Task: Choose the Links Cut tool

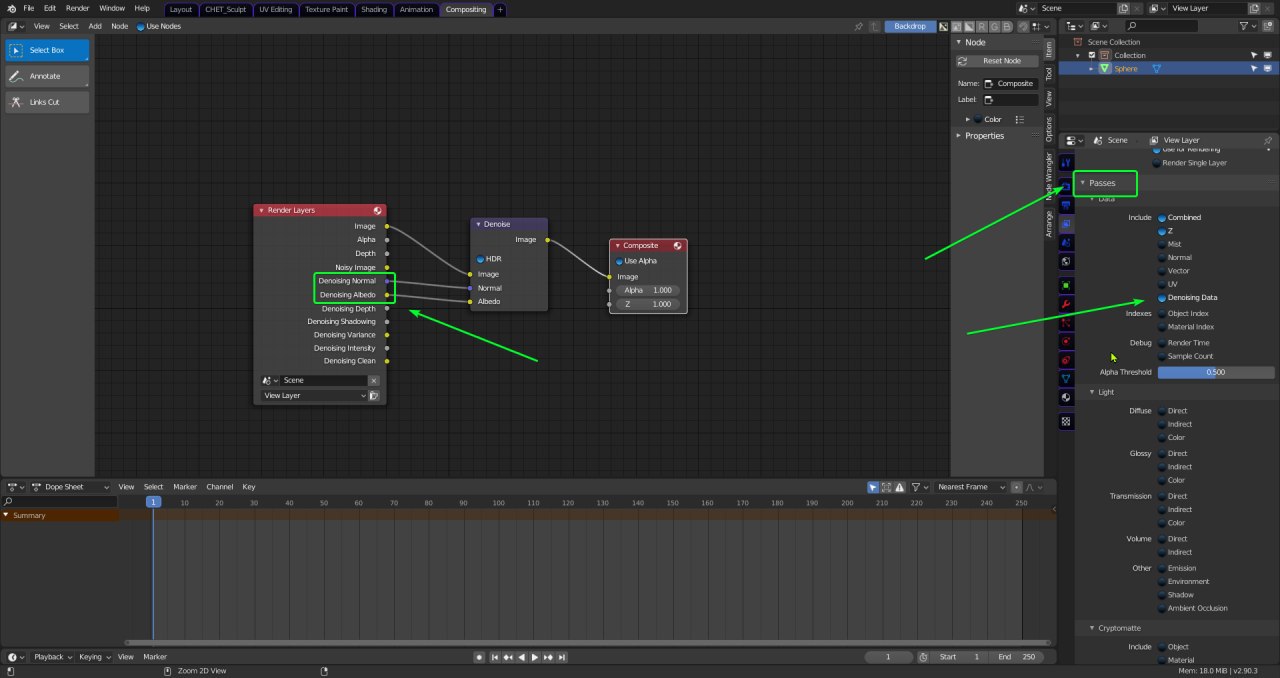Action: coord(47,102)
